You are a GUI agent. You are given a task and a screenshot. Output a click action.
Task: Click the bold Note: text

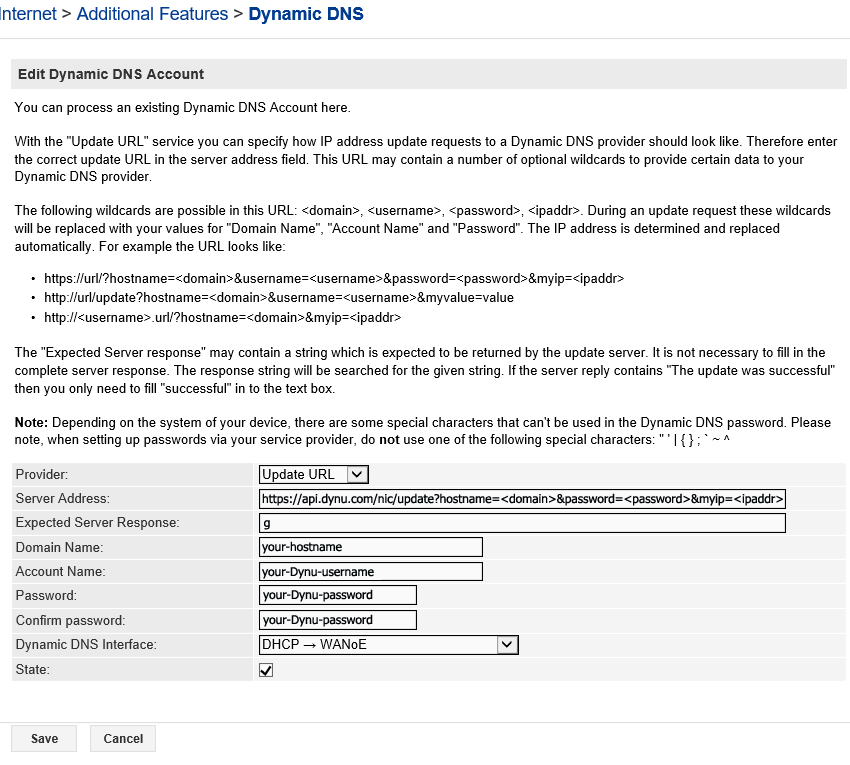click(x=31, y=422)
